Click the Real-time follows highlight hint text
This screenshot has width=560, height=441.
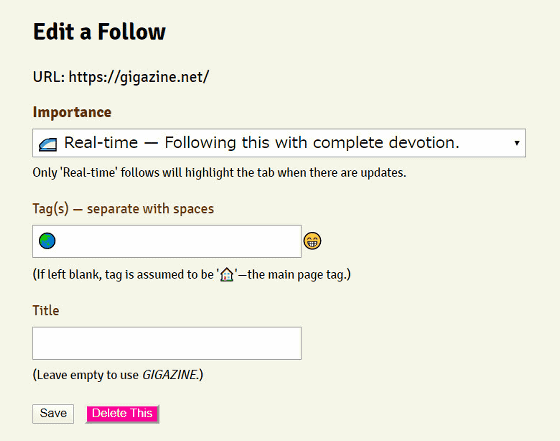coord(219,173)
